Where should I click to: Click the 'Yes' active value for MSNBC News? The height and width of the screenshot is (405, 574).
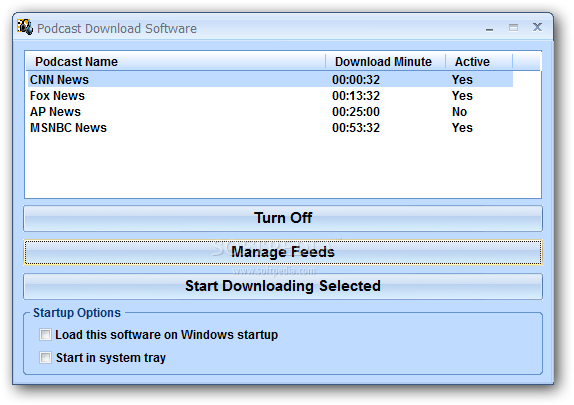click(x=462, y=128)
